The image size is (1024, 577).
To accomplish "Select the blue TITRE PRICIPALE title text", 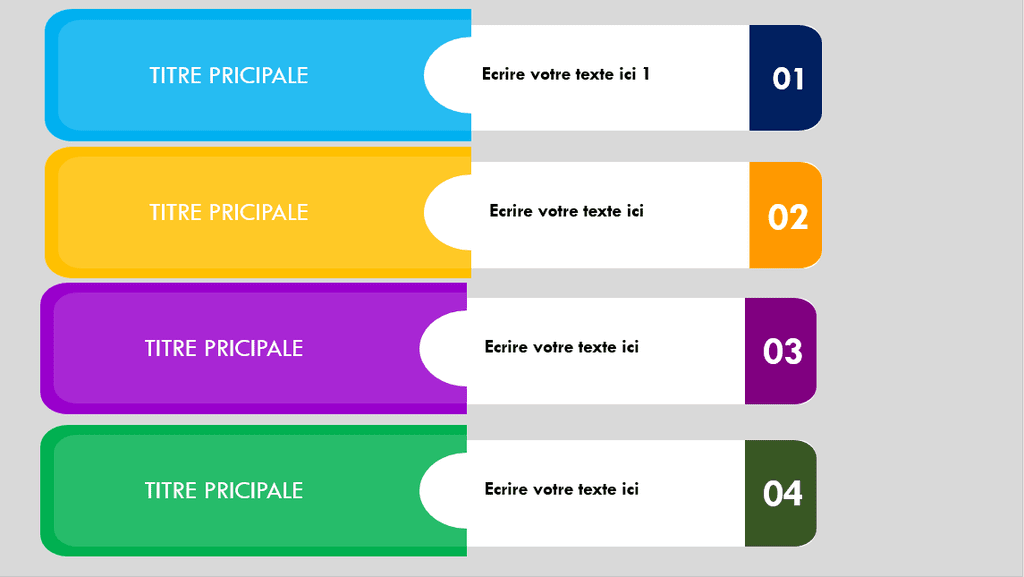I will pyautogui.click(x=229, y=75).
